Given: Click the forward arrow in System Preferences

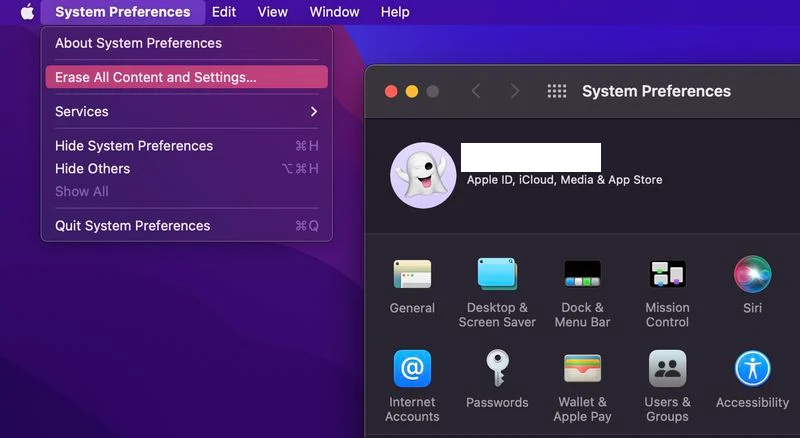Looking at the screenshot, I should click(x=515, y=91).
